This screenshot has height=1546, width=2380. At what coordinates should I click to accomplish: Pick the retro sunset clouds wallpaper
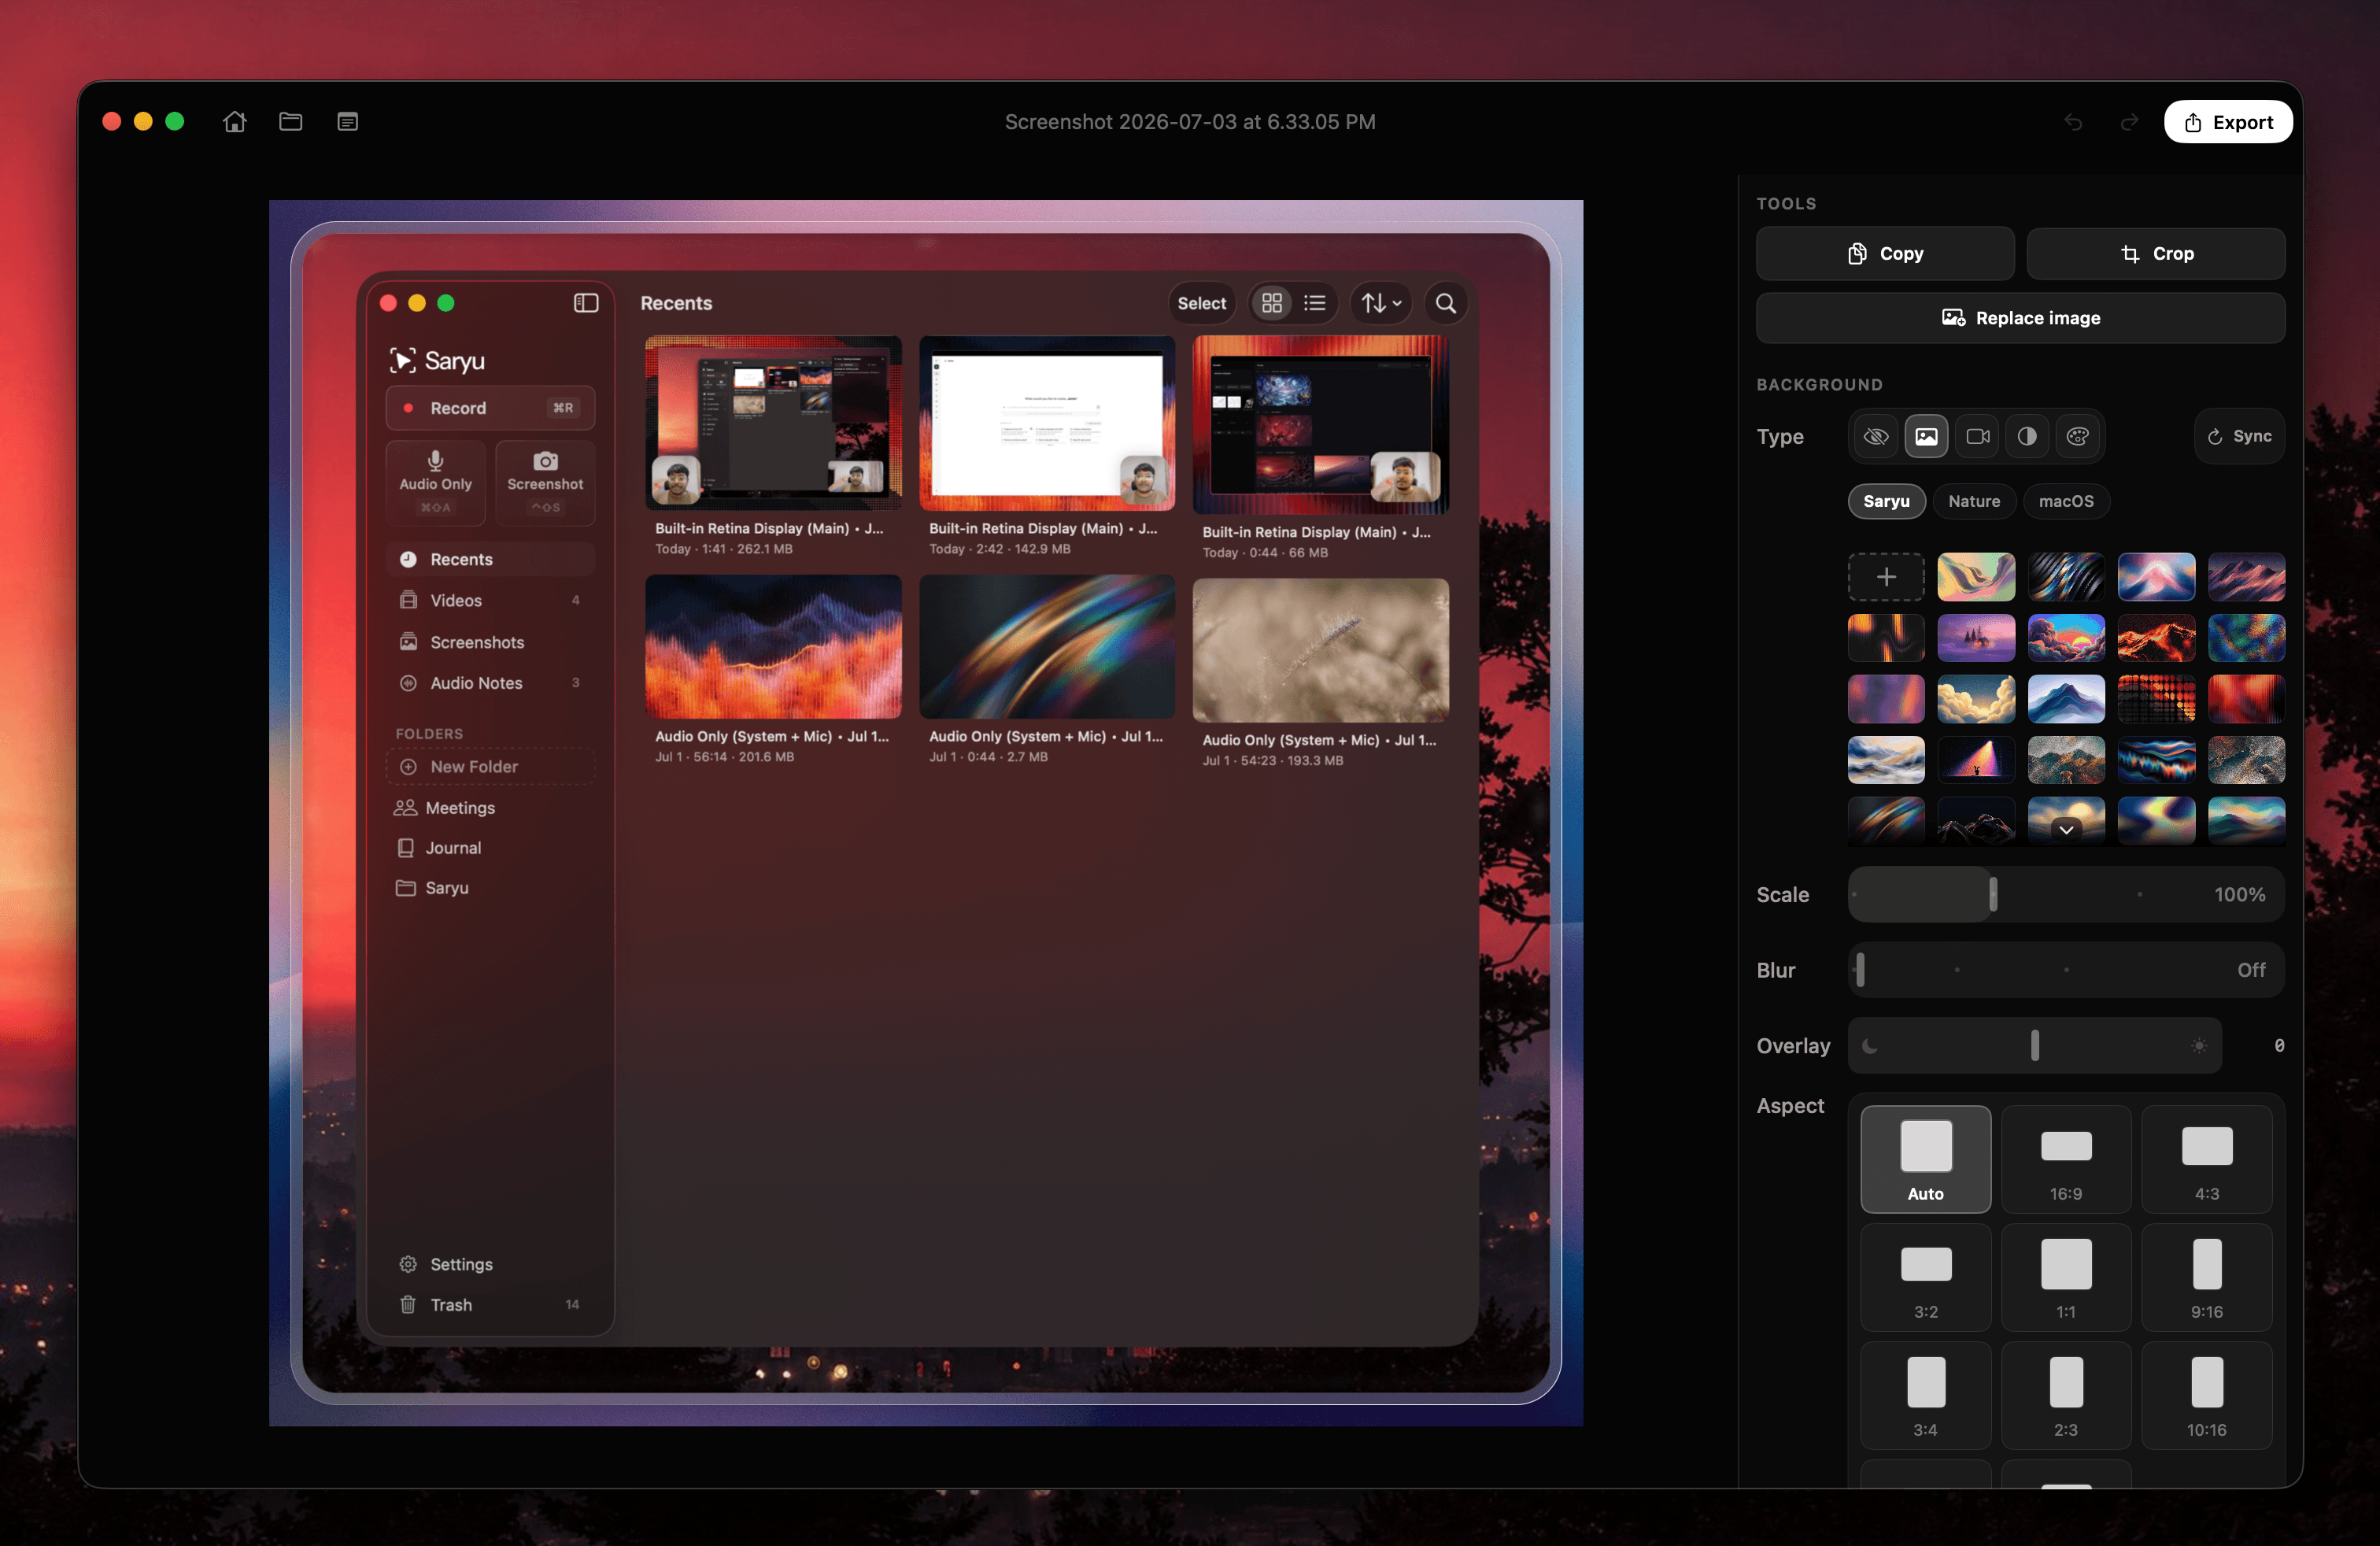[x=2066, y=638]
